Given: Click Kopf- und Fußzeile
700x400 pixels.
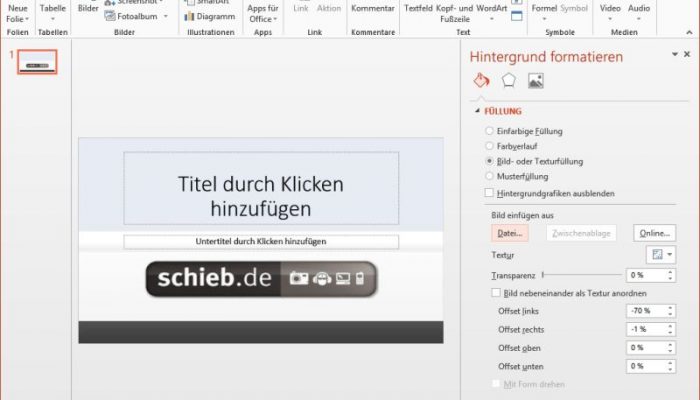Looking at the screenshot, I should (x=454, y=13).
